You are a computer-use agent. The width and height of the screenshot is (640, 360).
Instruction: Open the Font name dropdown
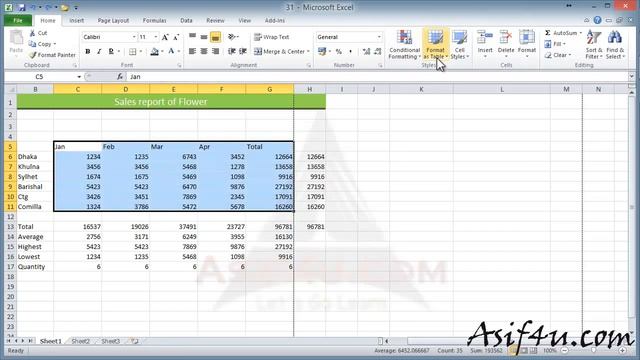point(134,37)
